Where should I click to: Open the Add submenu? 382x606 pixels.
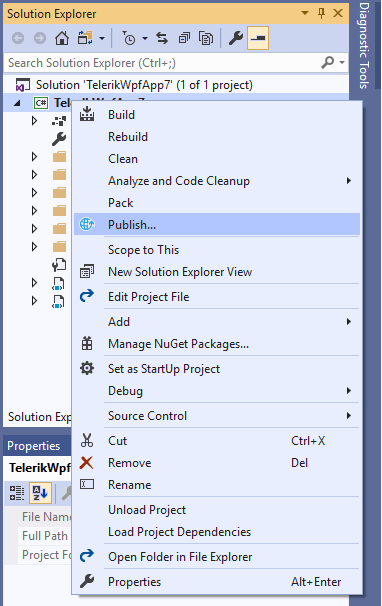click(217, 322)
